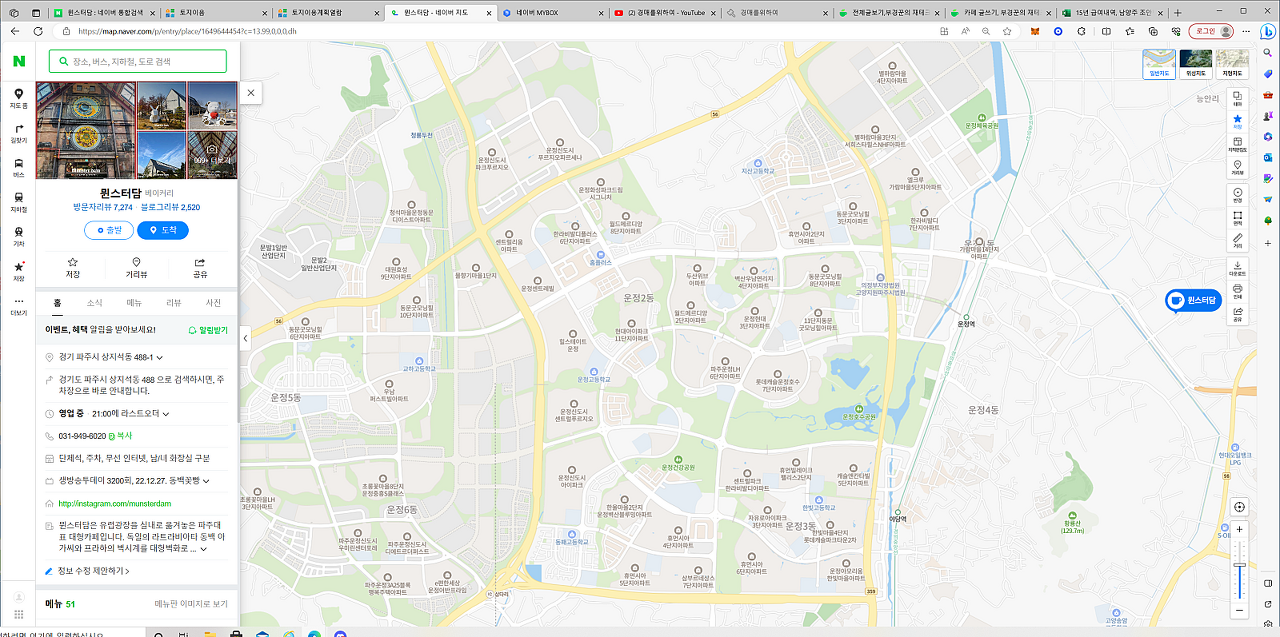
Task: Click the 출발 departure button
Action: [109, 230]
